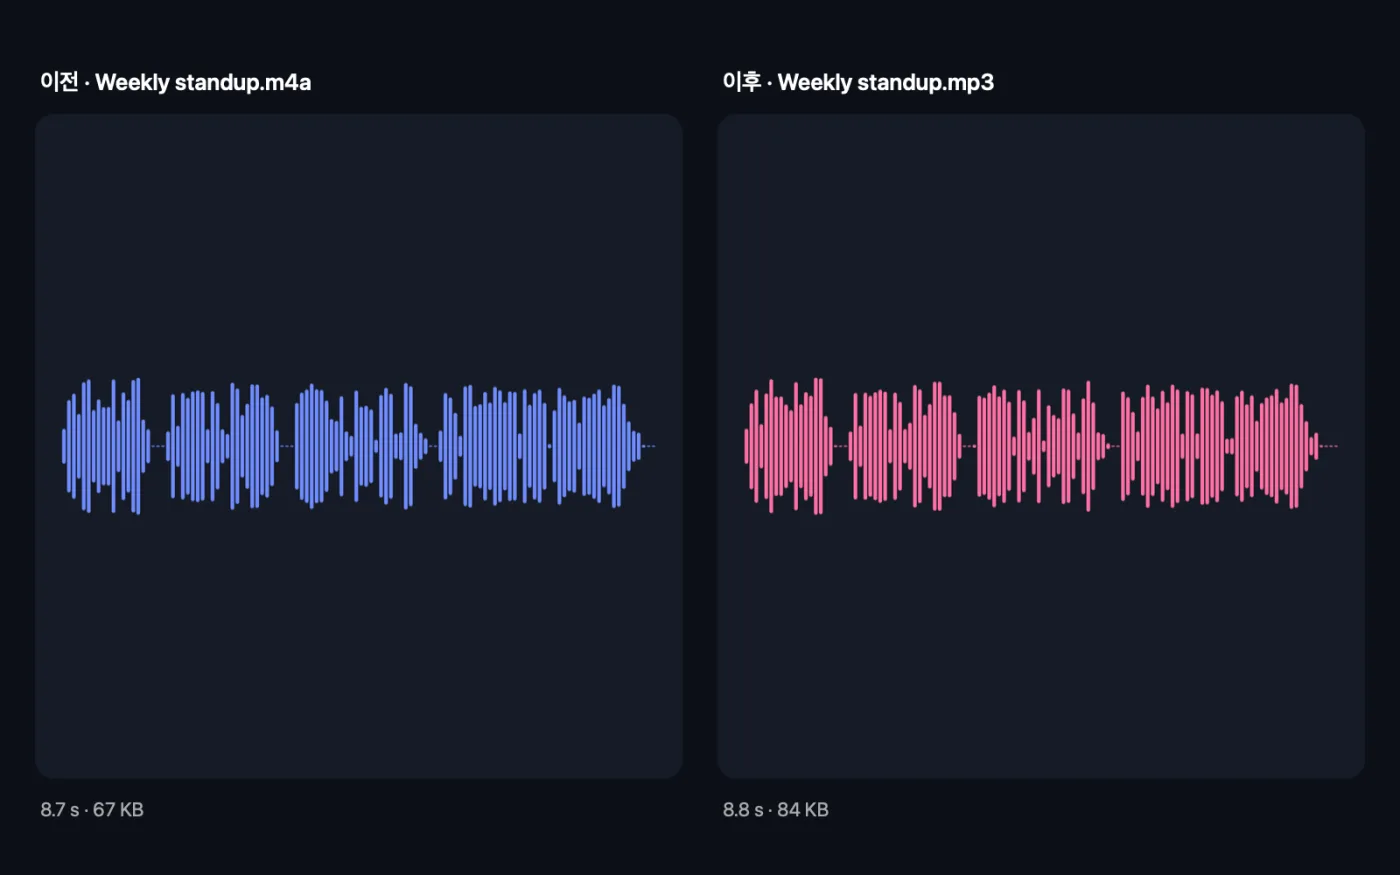
Task: Click the "8.8 s · 84 KB" file info
Action: 776,810
